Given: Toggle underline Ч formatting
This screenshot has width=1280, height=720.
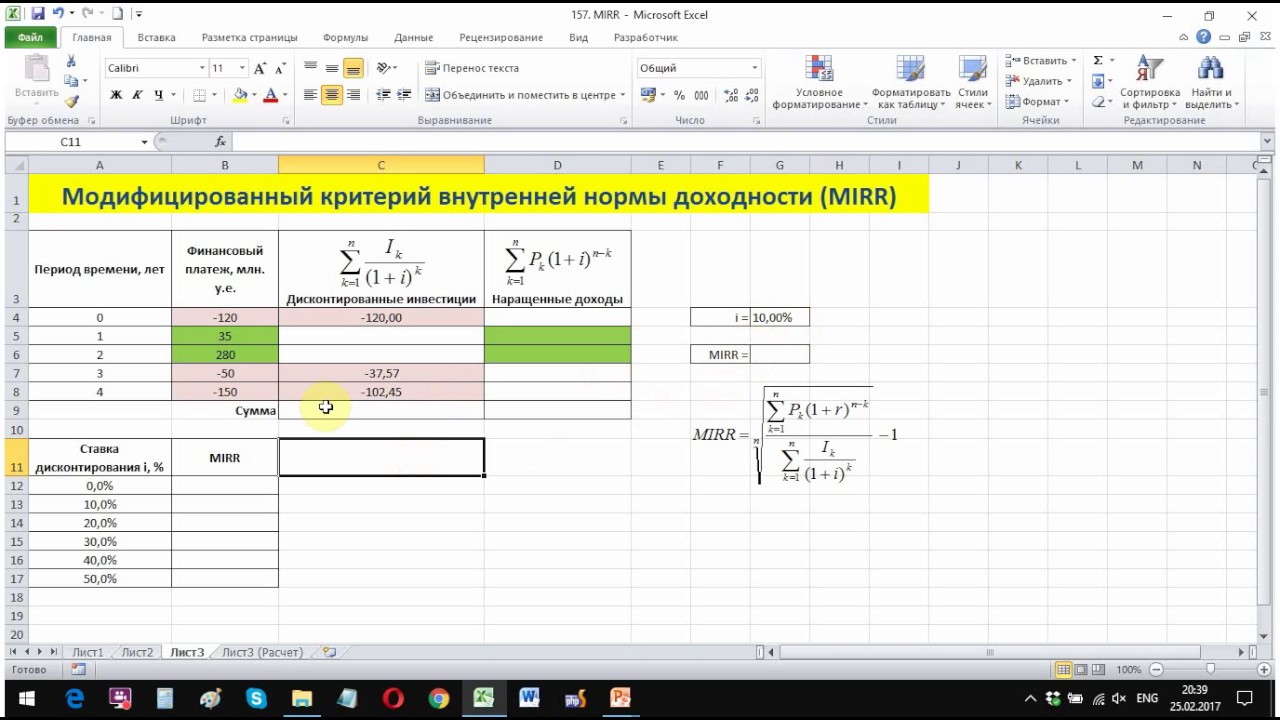Looking at the screenshot, I should [159, 95].
